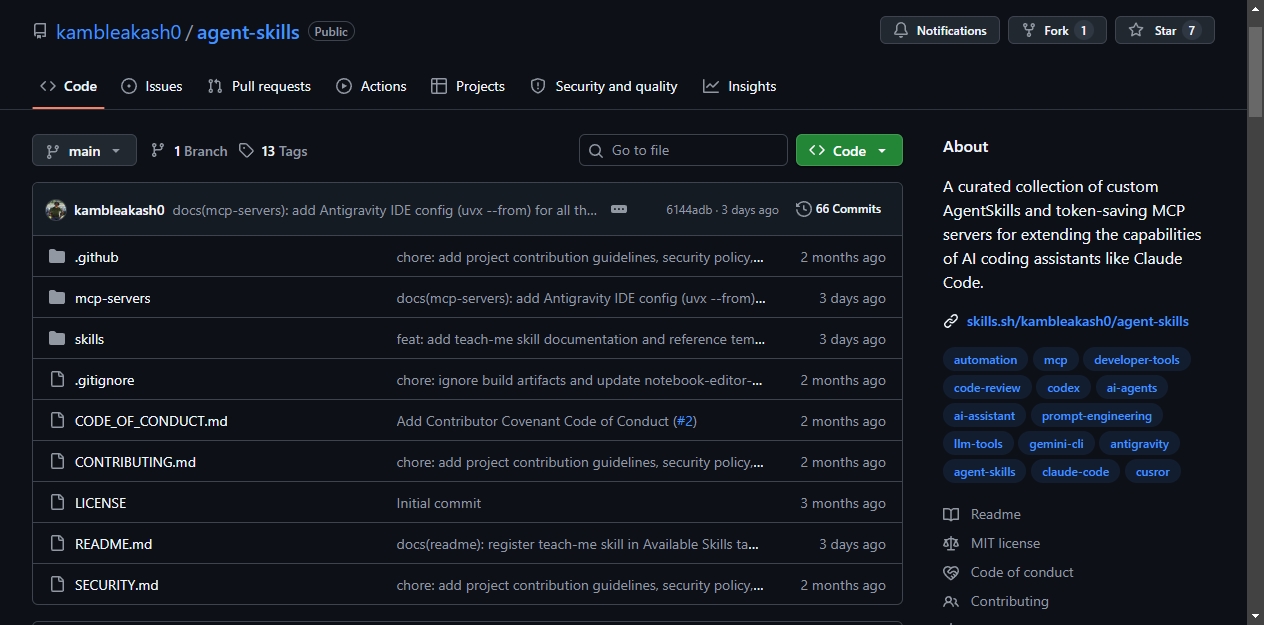Star the agent-skills repository

(x=1164, y=31)
